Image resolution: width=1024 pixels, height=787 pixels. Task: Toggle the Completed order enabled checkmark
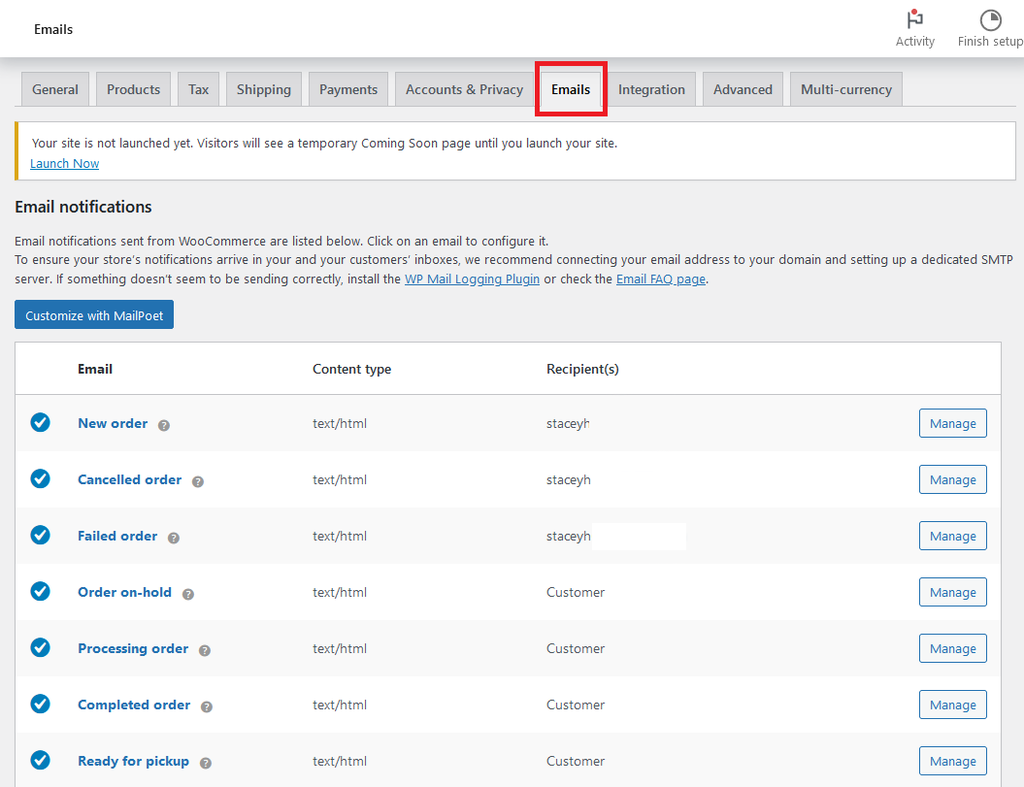pos(40,704)
